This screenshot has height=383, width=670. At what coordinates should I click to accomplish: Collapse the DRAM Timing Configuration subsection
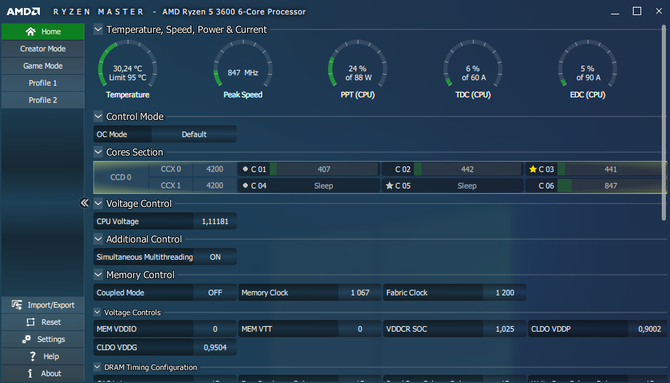tap(97, 367)
